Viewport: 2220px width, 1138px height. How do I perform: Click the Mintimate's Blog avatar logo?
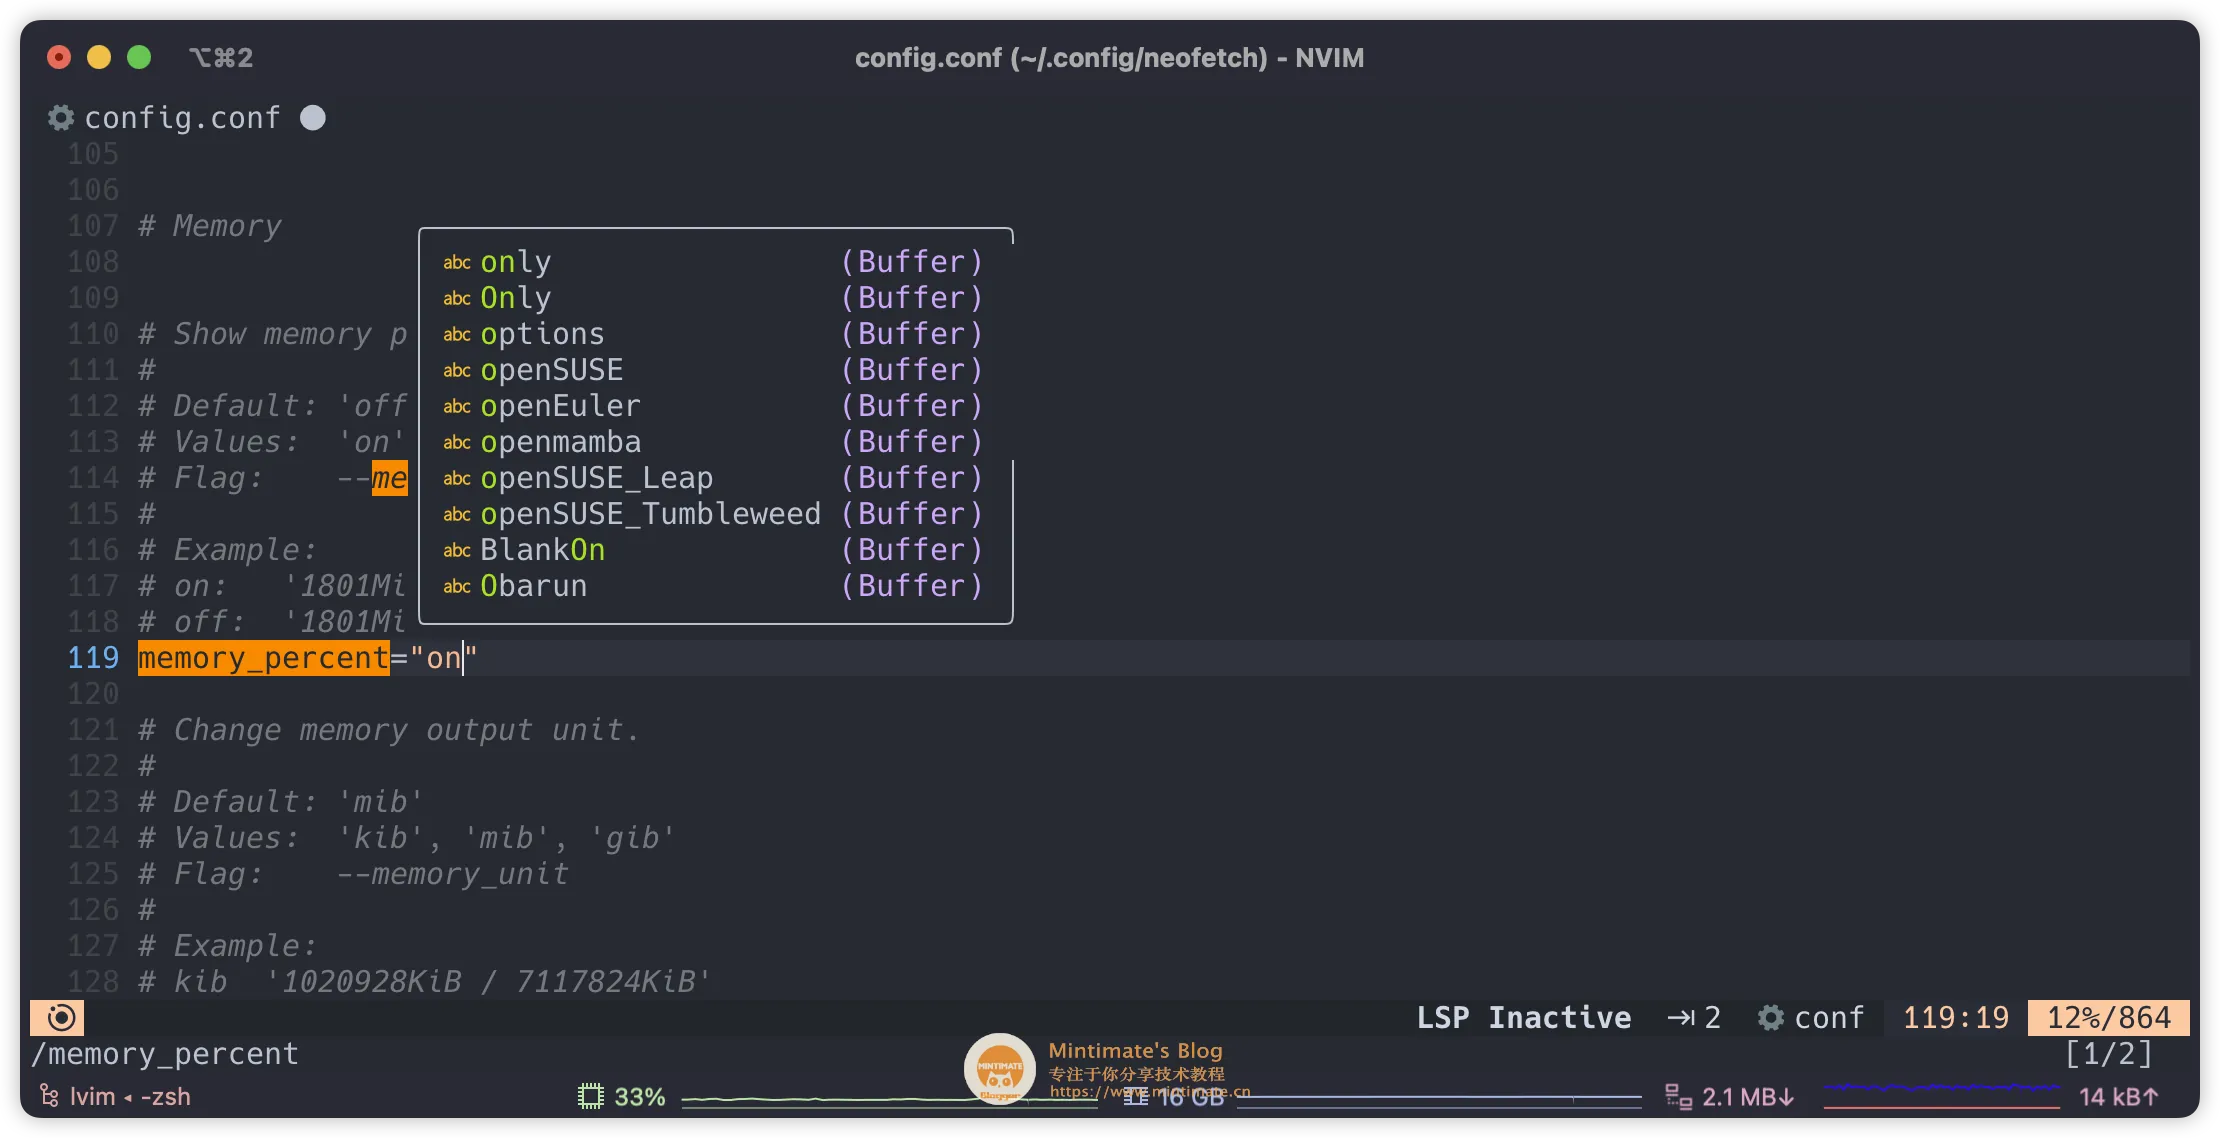click(x=1000, y=1068)
